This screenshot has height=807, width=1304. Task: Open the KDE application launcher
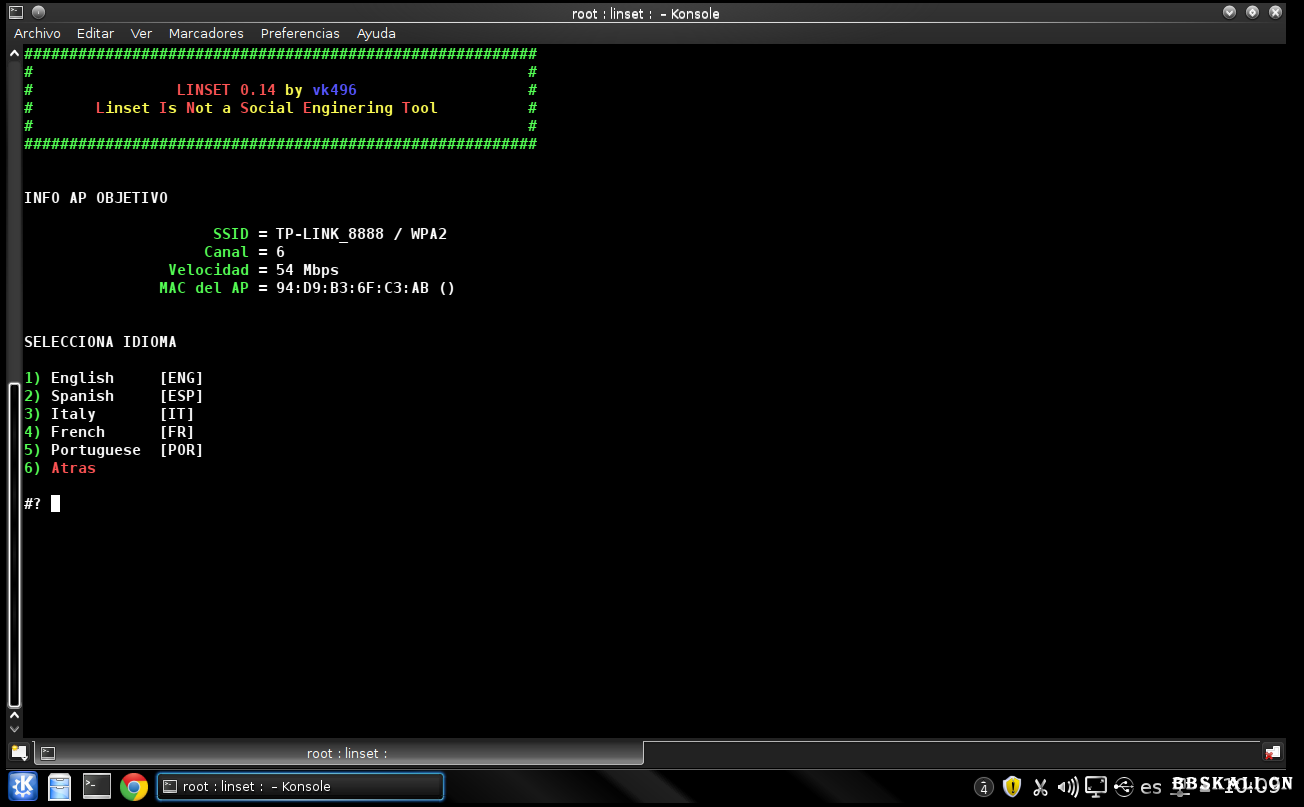[22, 787]
